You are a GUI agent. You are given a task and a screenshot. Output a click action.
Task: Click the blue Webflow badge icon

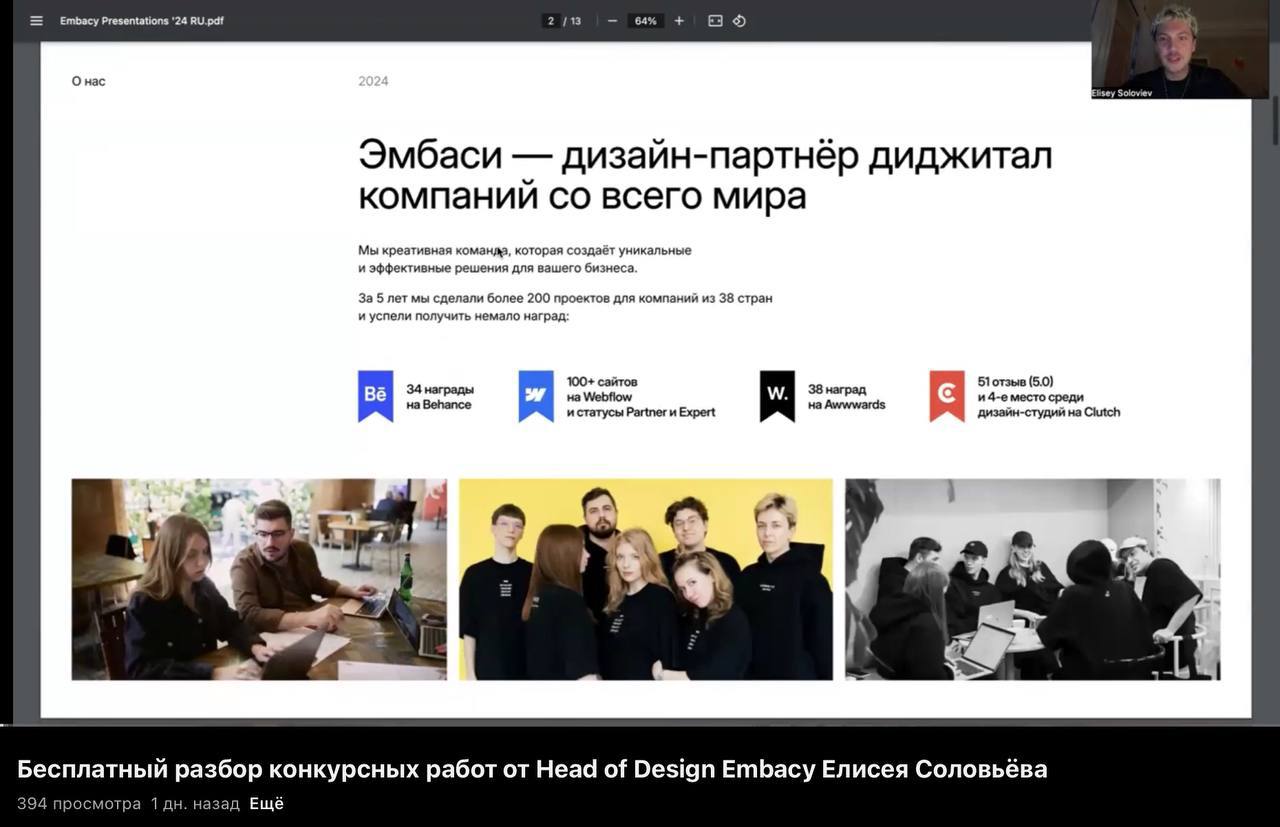[536, 395]
